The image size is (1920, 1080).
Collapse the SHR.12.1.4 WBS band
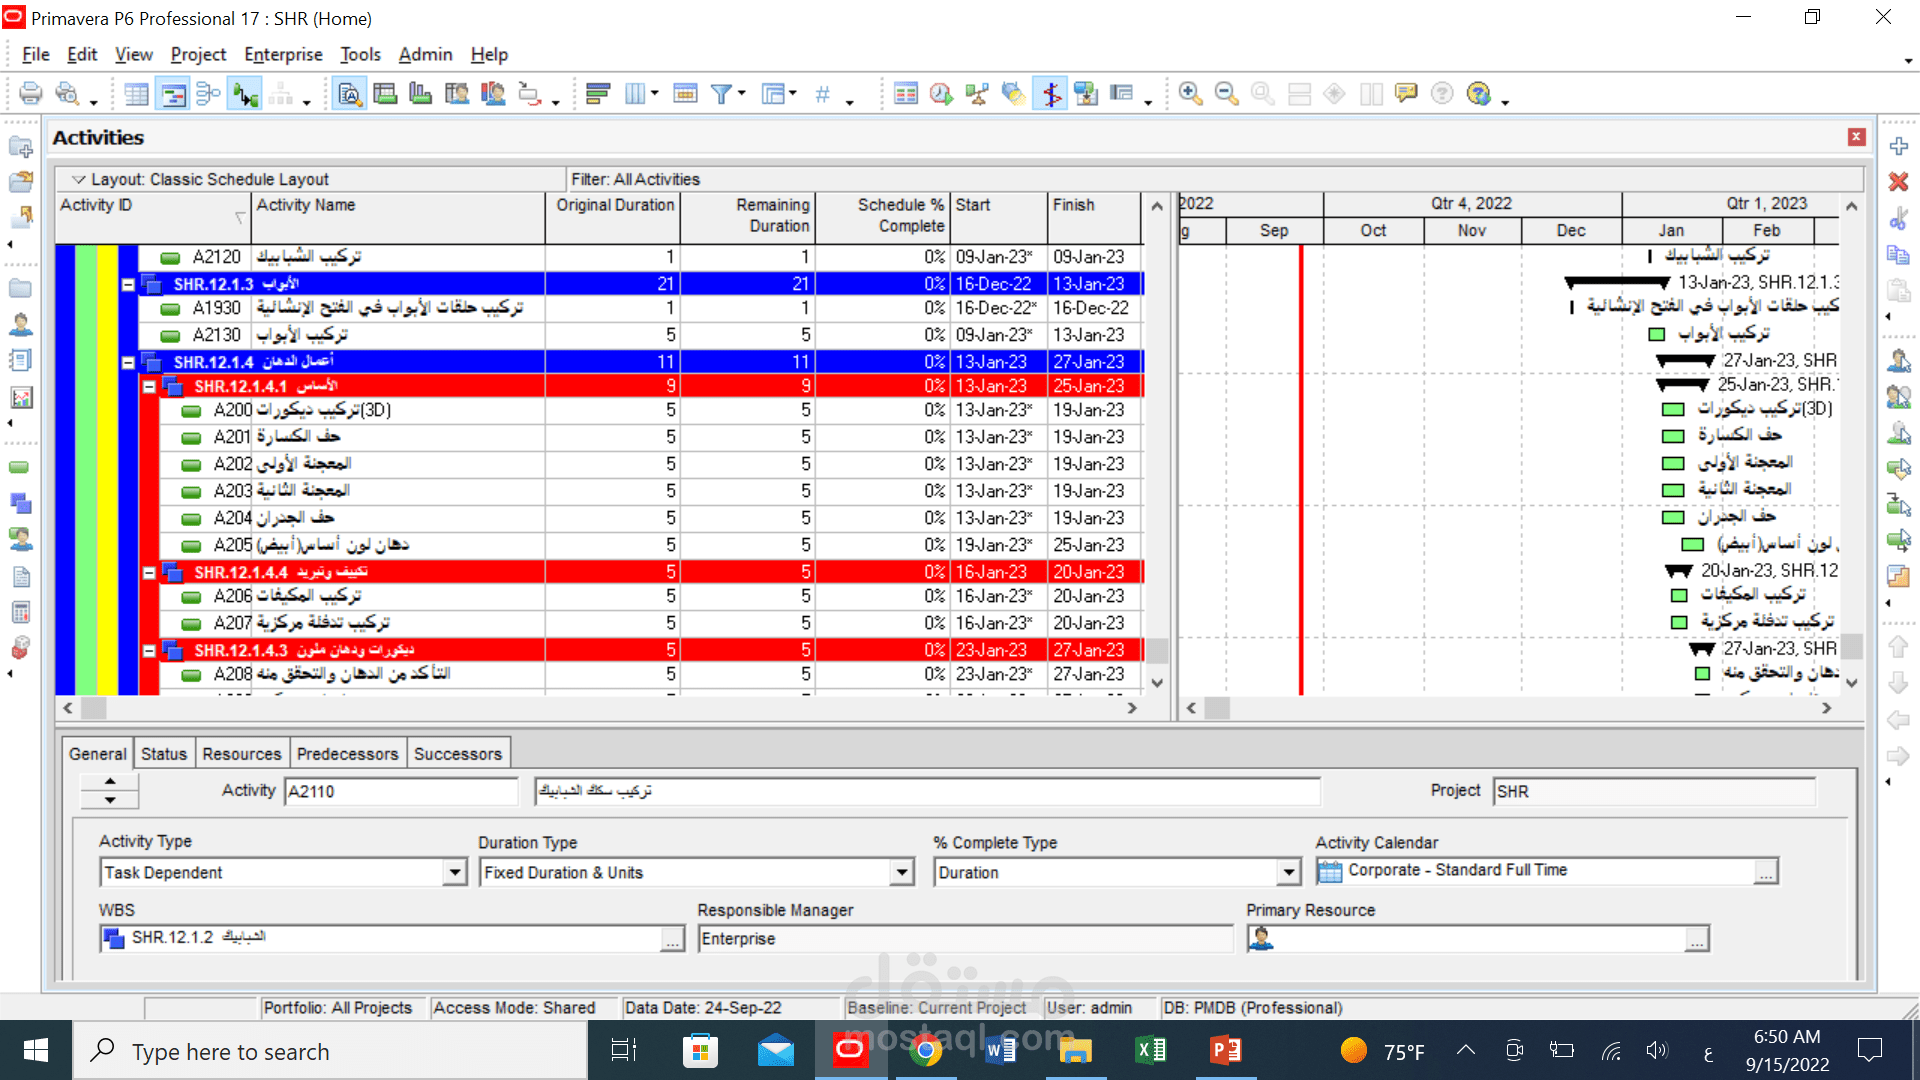point(128,362)
